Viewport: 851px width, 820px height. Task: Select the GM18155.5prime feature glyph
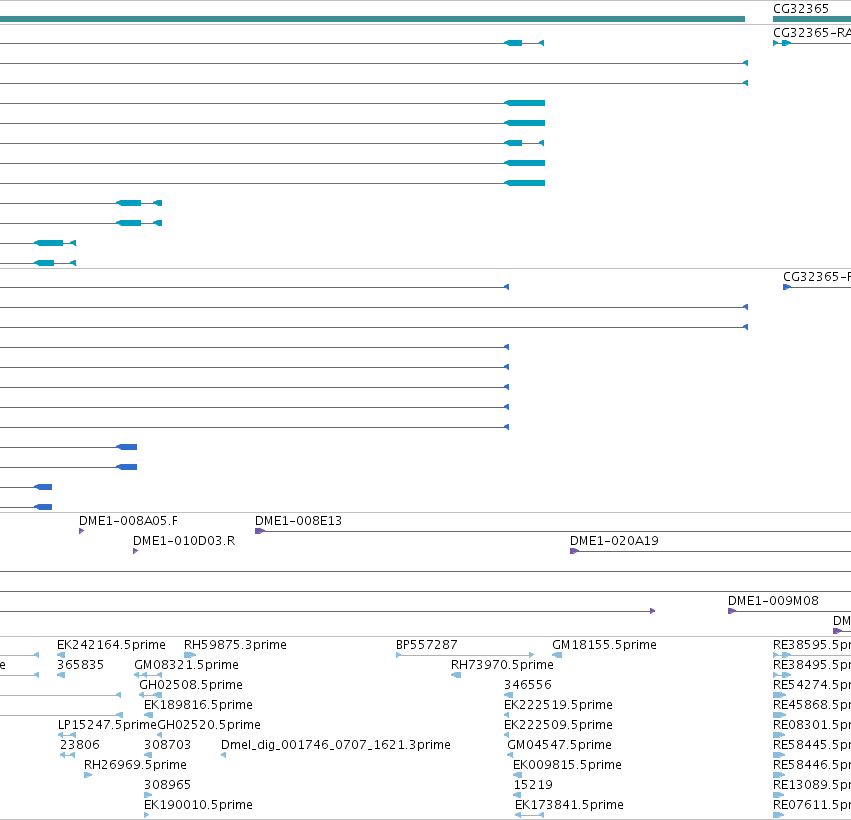[x=557, y=655]
